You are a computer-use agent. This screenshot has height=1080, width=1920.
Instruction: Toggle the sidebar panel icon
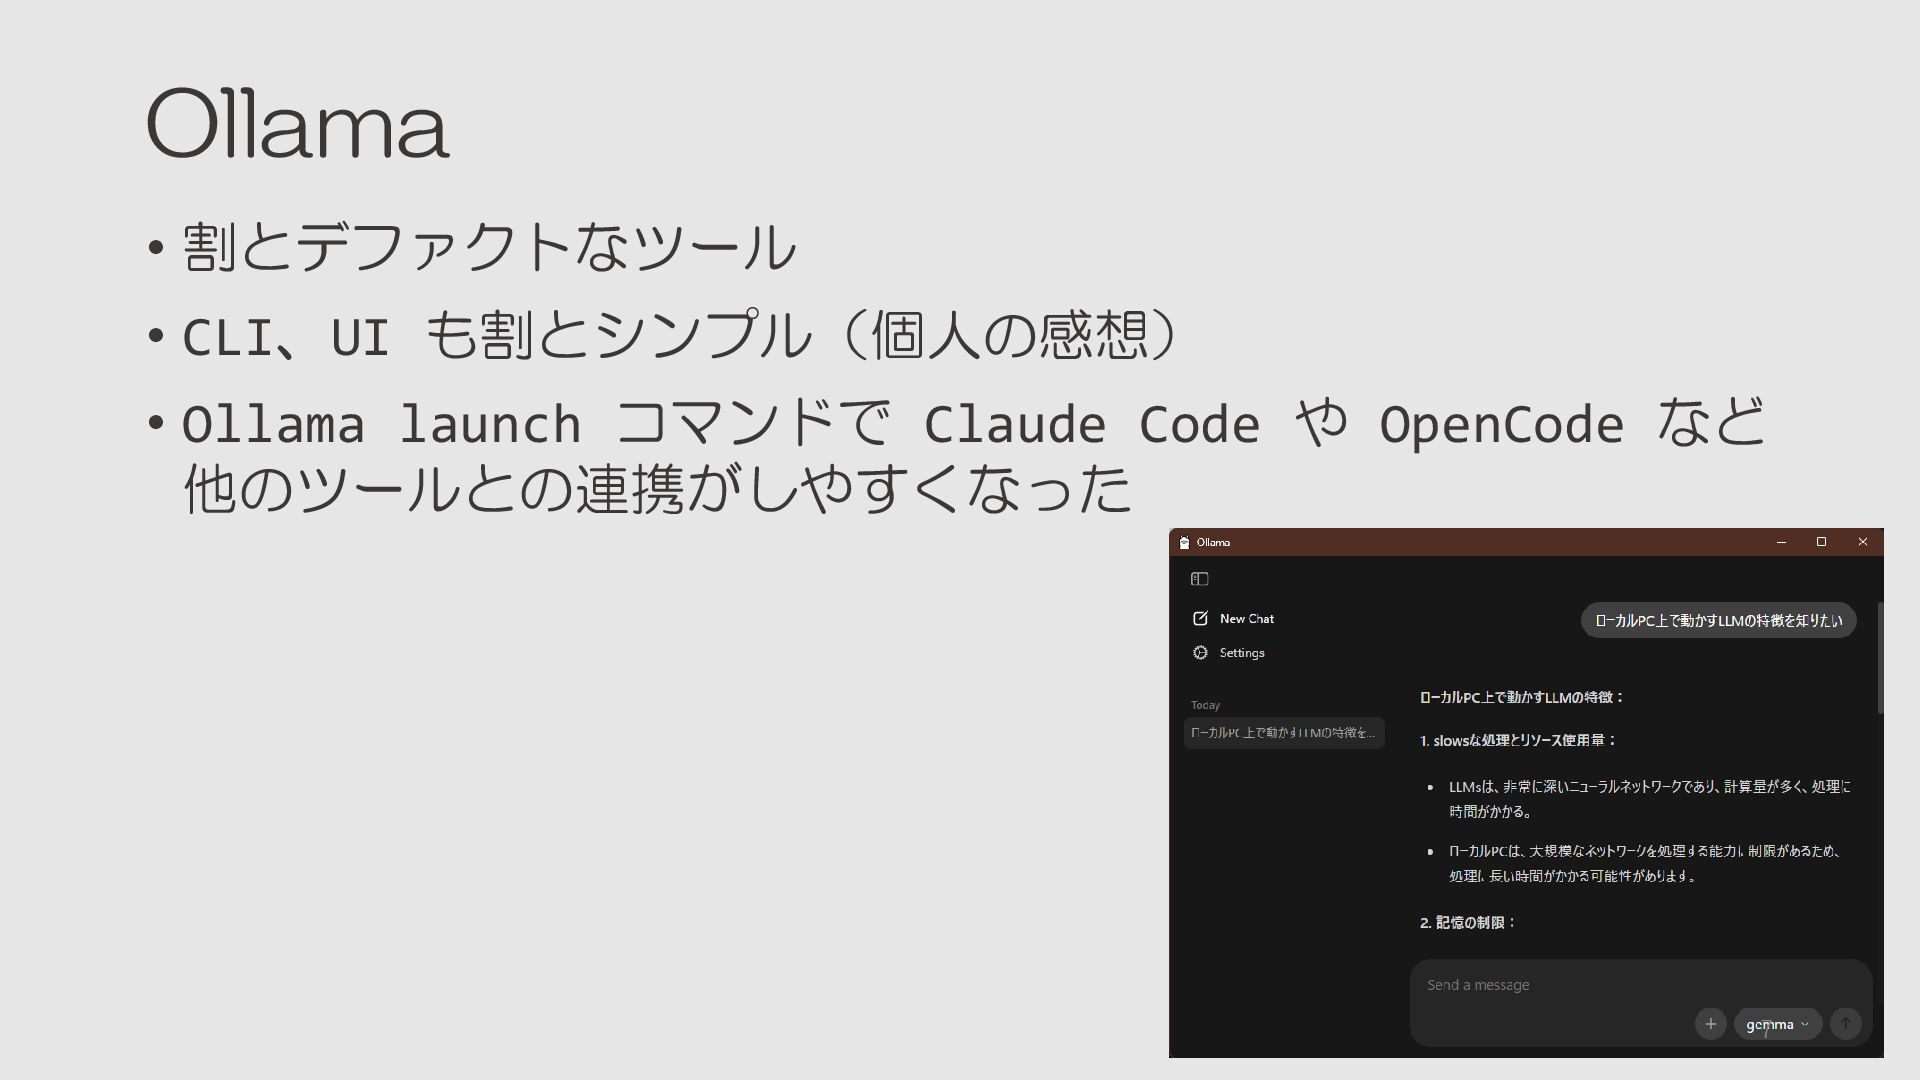click(1199, 579)
